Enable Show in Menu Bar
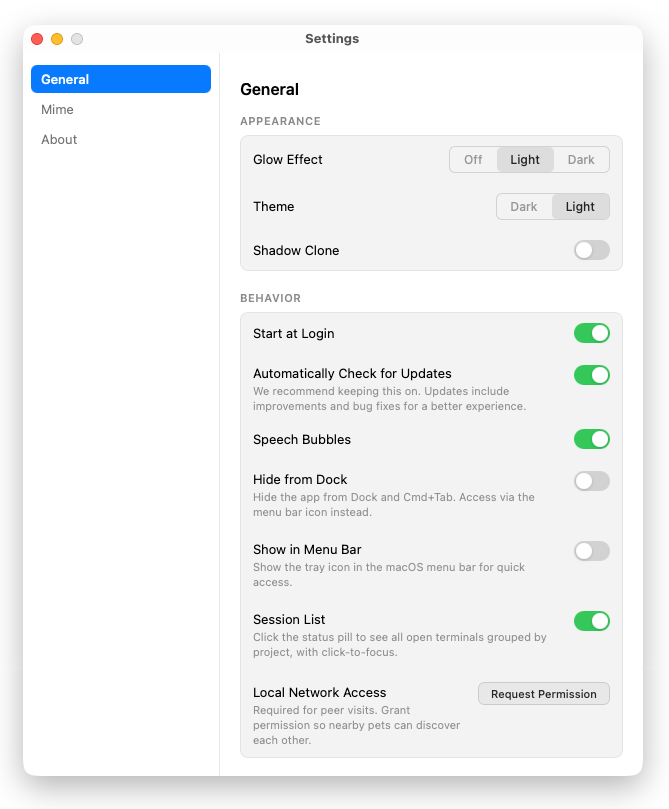 (591, 551)
